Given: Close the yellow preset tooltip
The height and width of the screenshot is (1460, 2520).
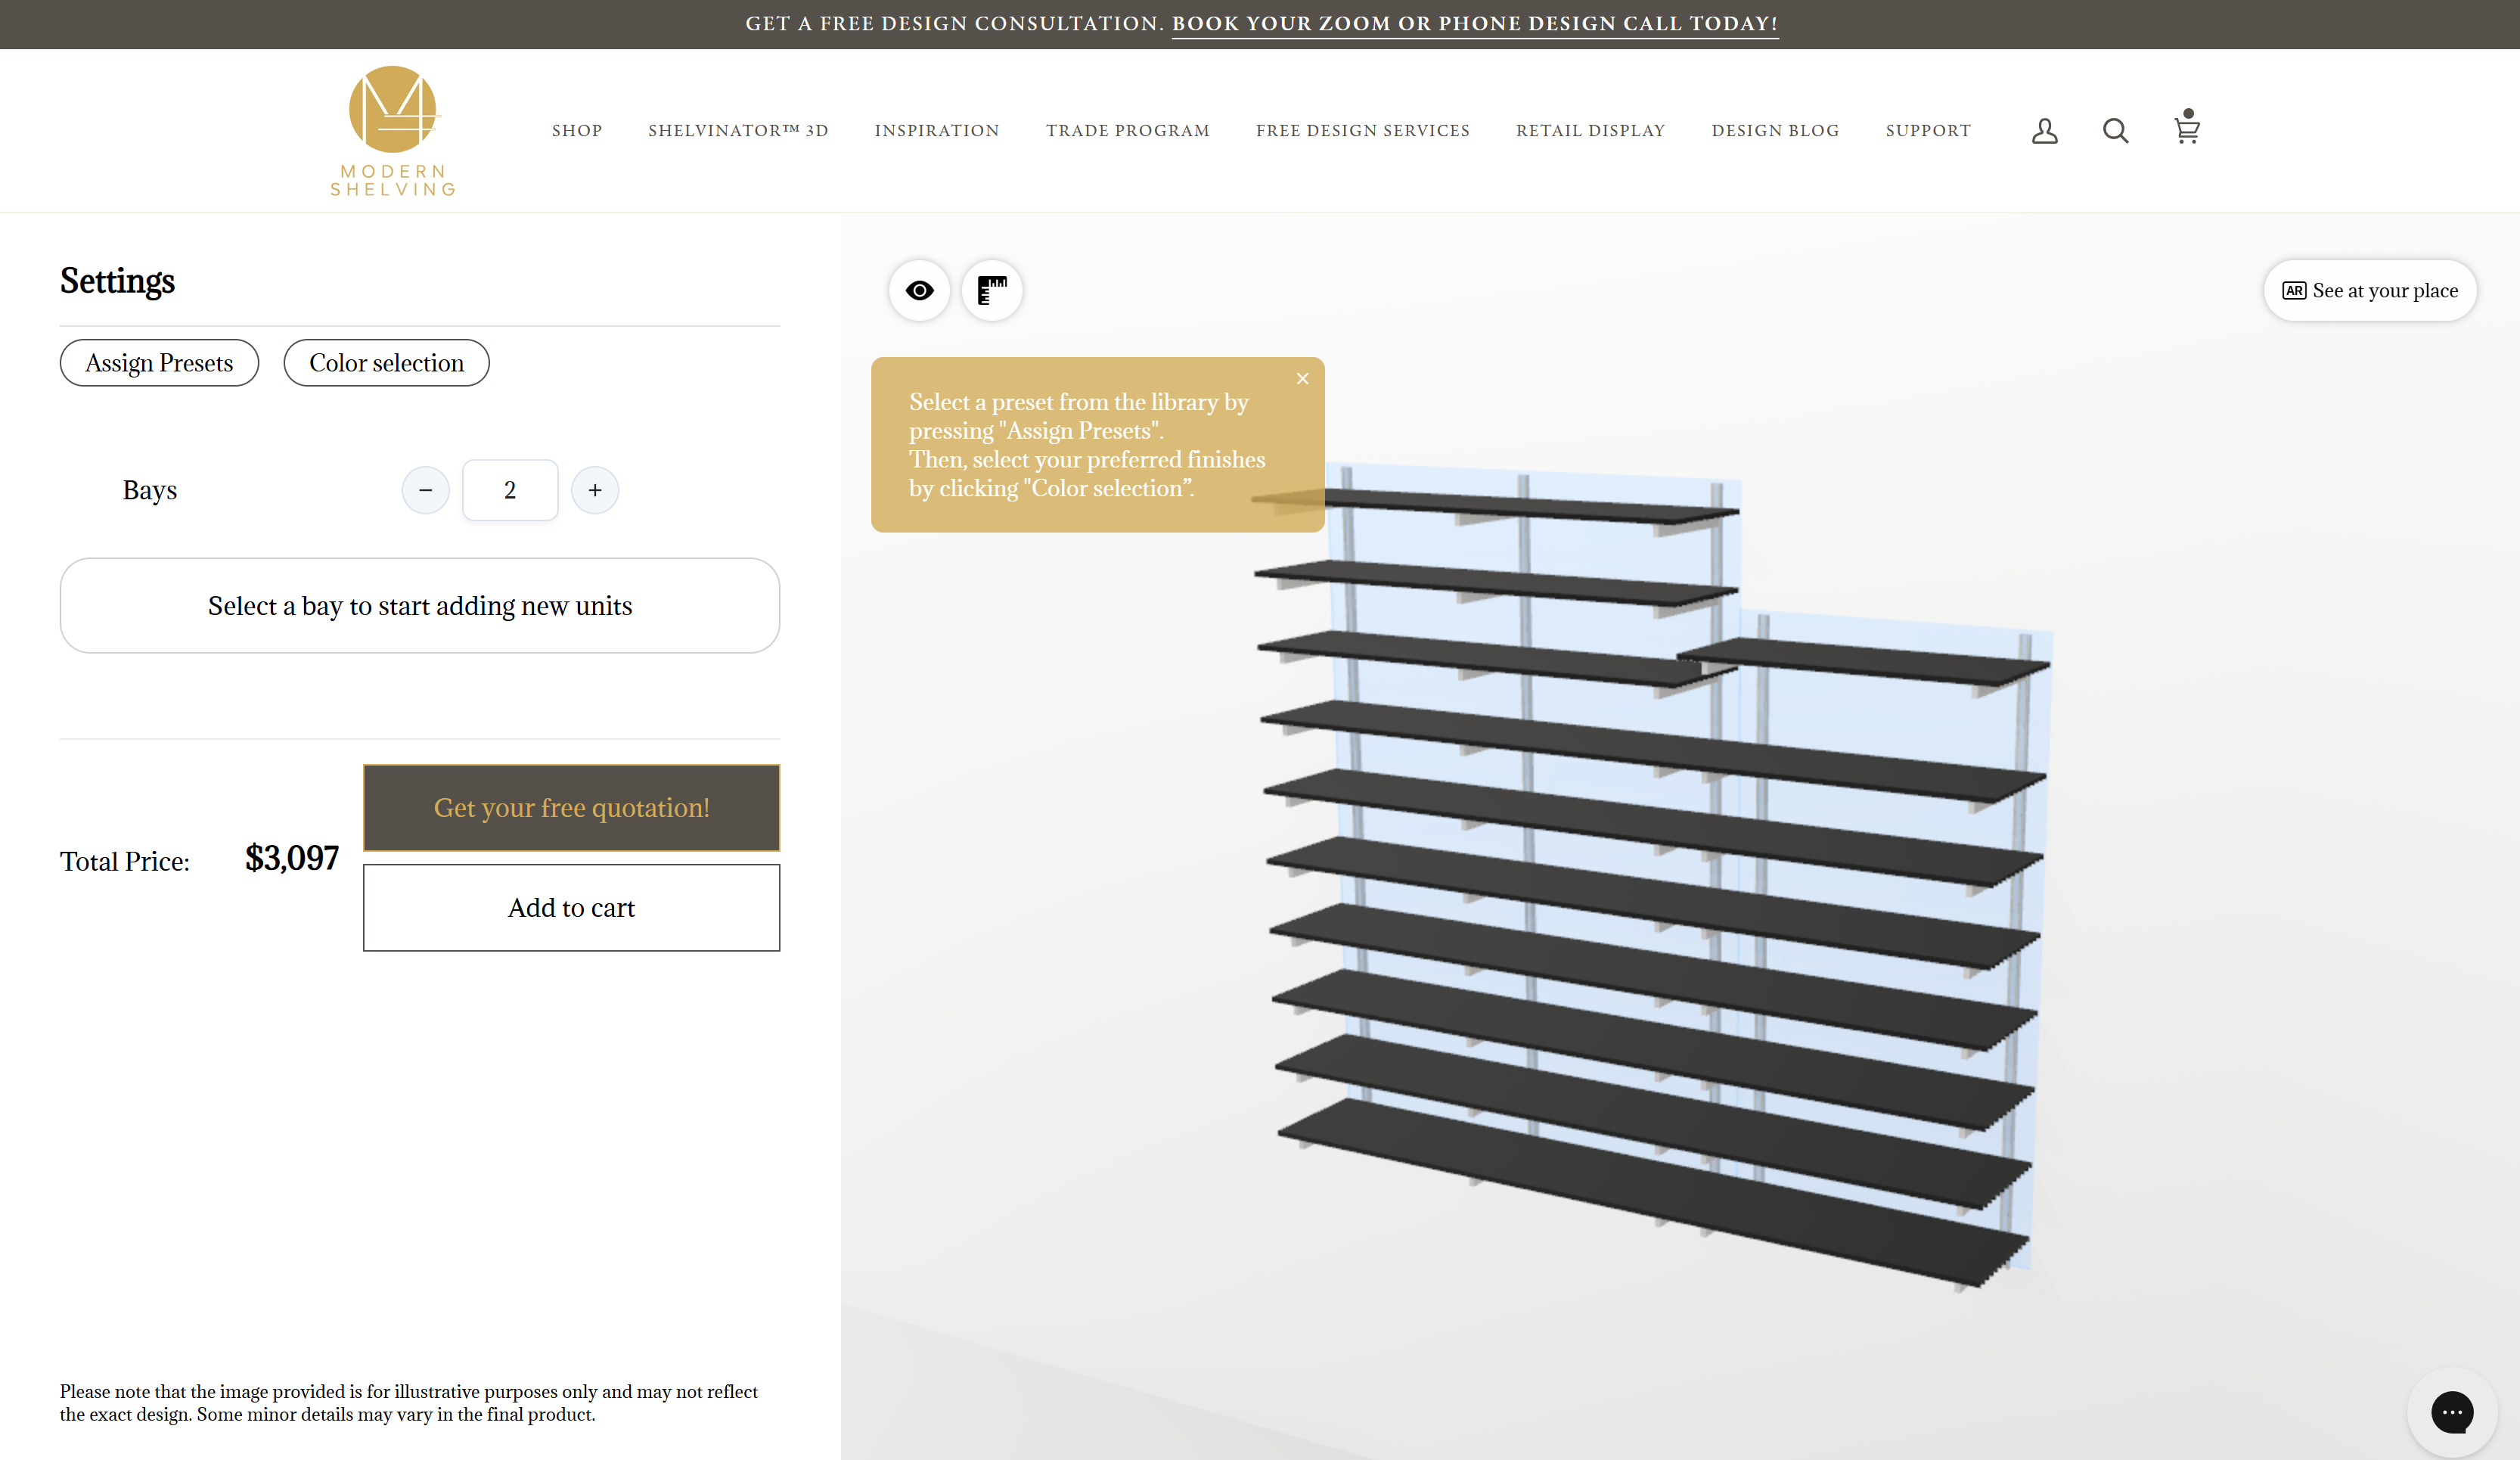Looking at the screenshot, I should [x=1302, y=378].
